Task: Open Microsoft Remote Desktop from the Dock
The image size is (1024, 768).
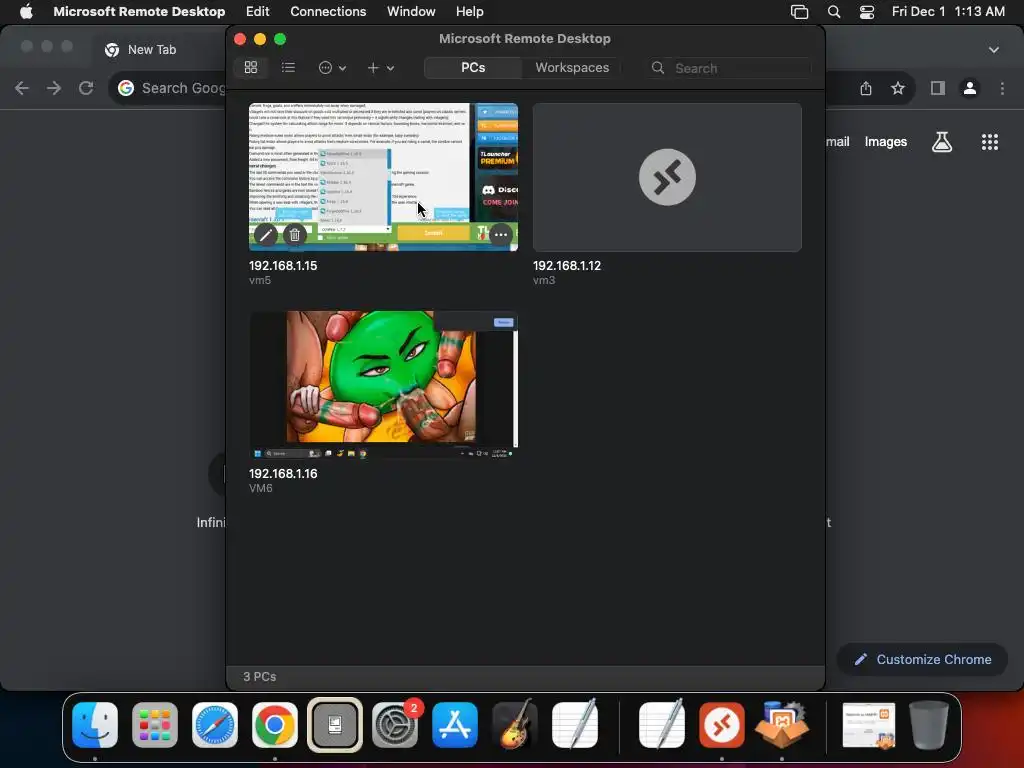Action: click(x=722, y=725)
